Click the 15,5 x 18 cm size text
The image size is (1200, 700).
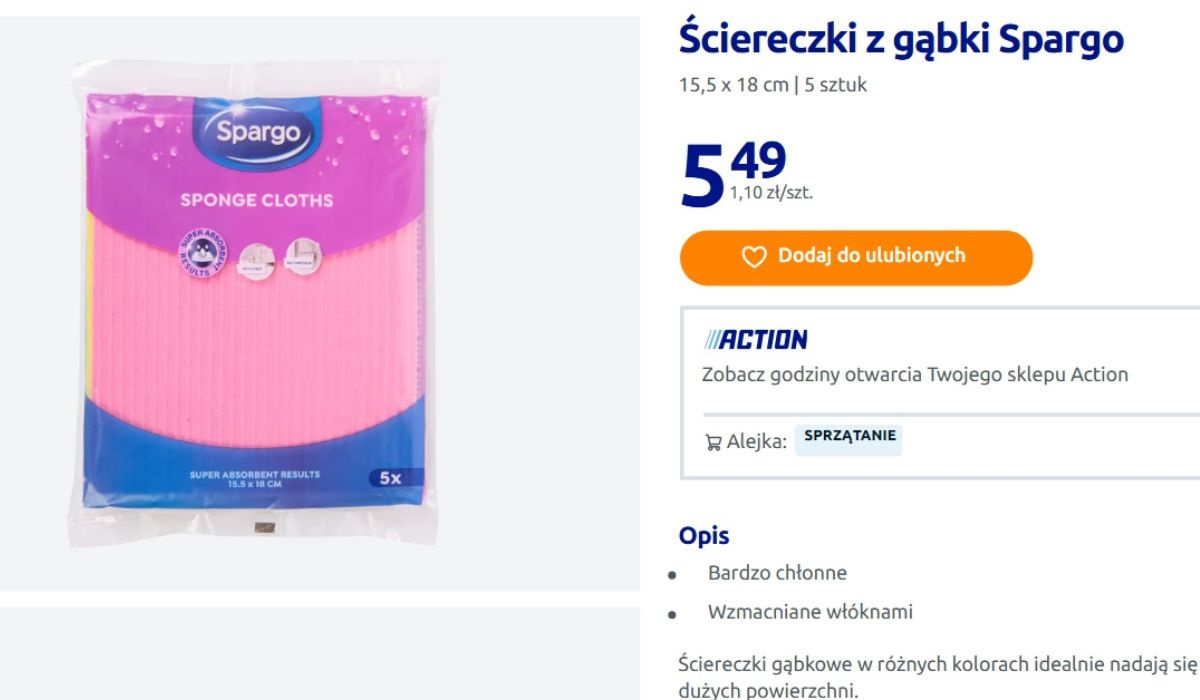pos(733,85)
